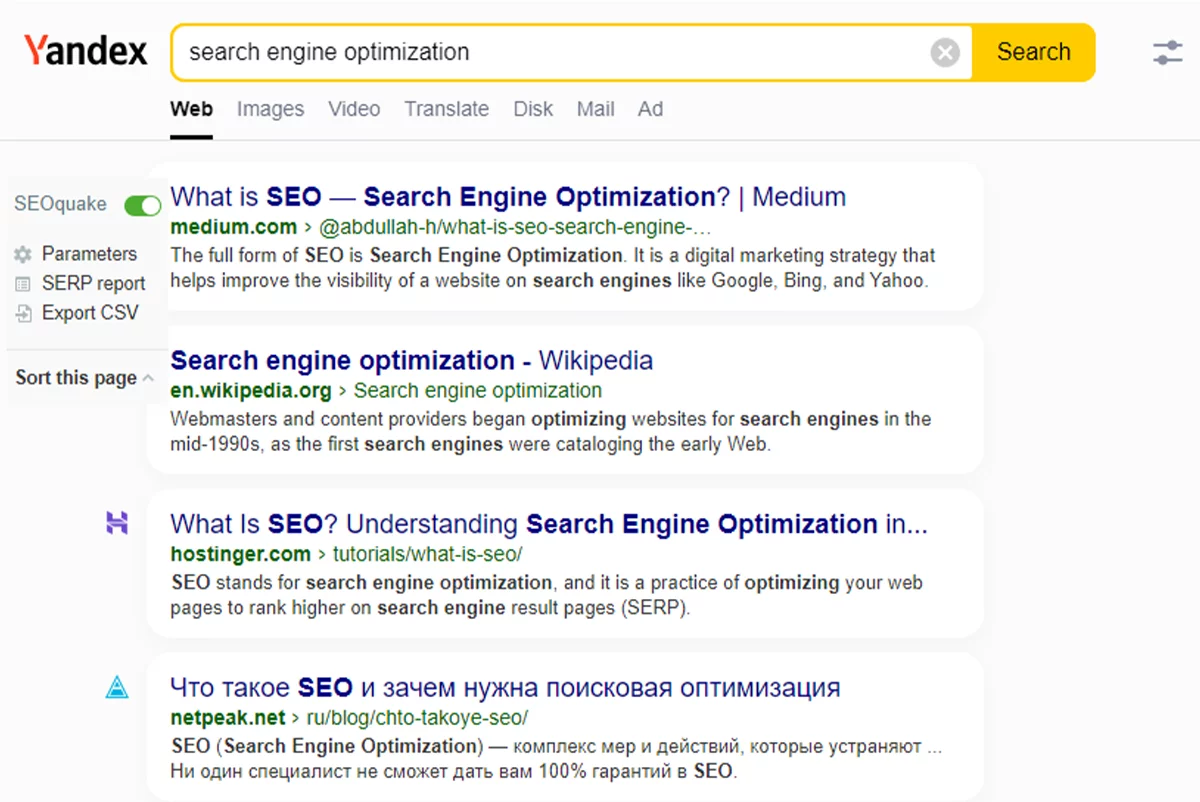Screen dimensions: 1200x802
Task: Open the netpeak.net Russian SEO article
Action: 505,688
